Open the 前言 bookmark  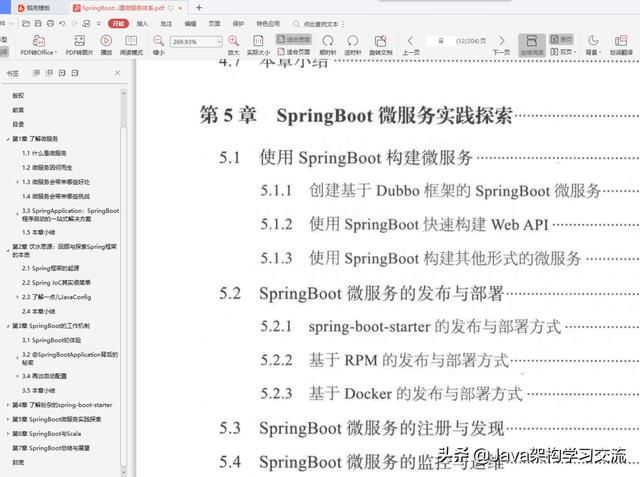click(x=18, y=110)
